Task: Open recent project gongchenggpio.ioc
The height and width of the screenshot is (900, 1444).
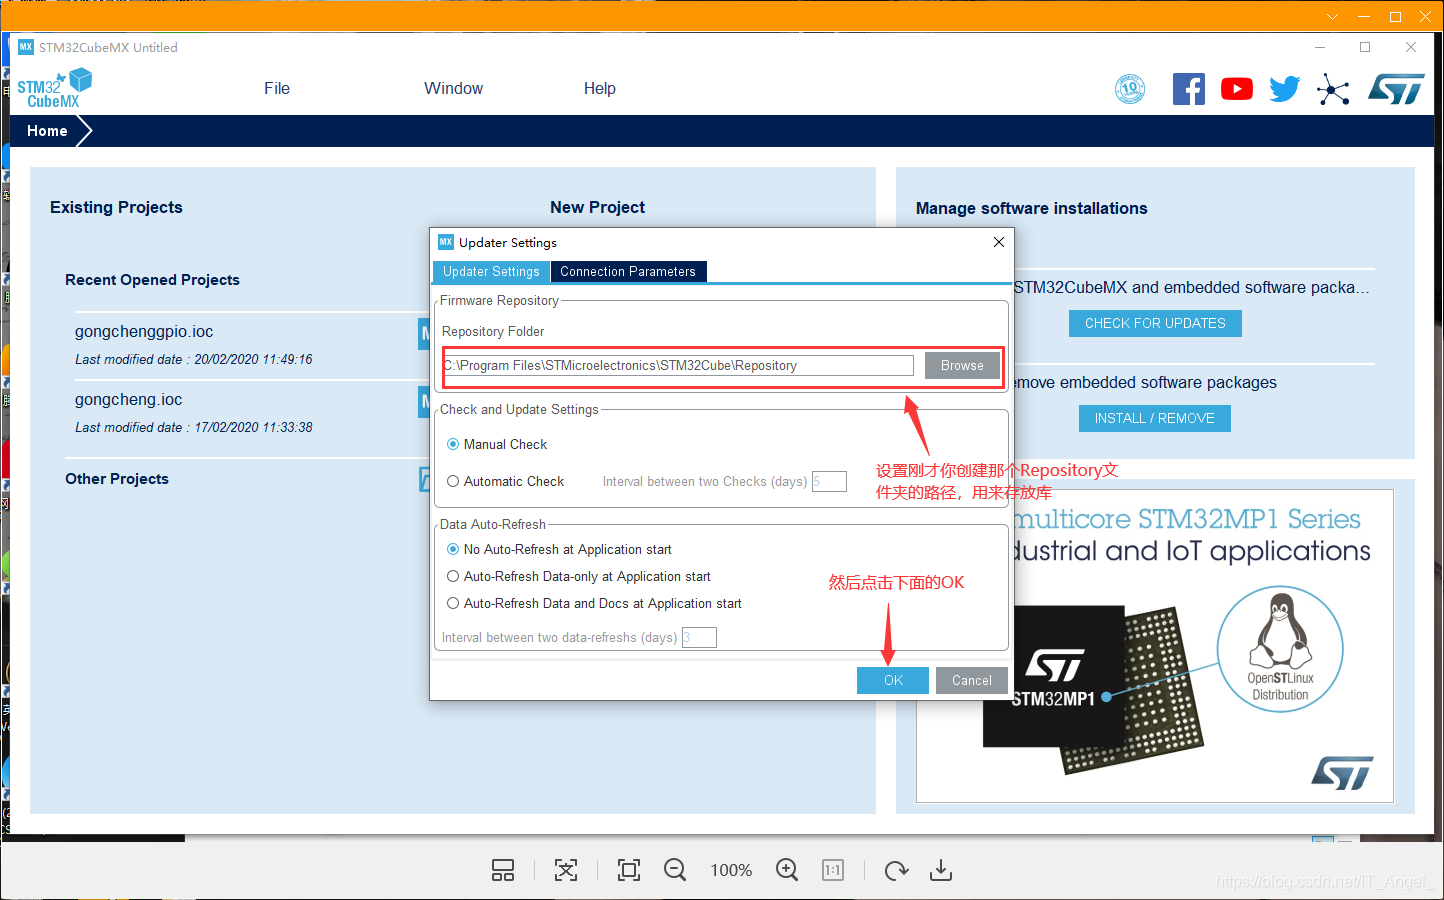Action: coord(144,331)
